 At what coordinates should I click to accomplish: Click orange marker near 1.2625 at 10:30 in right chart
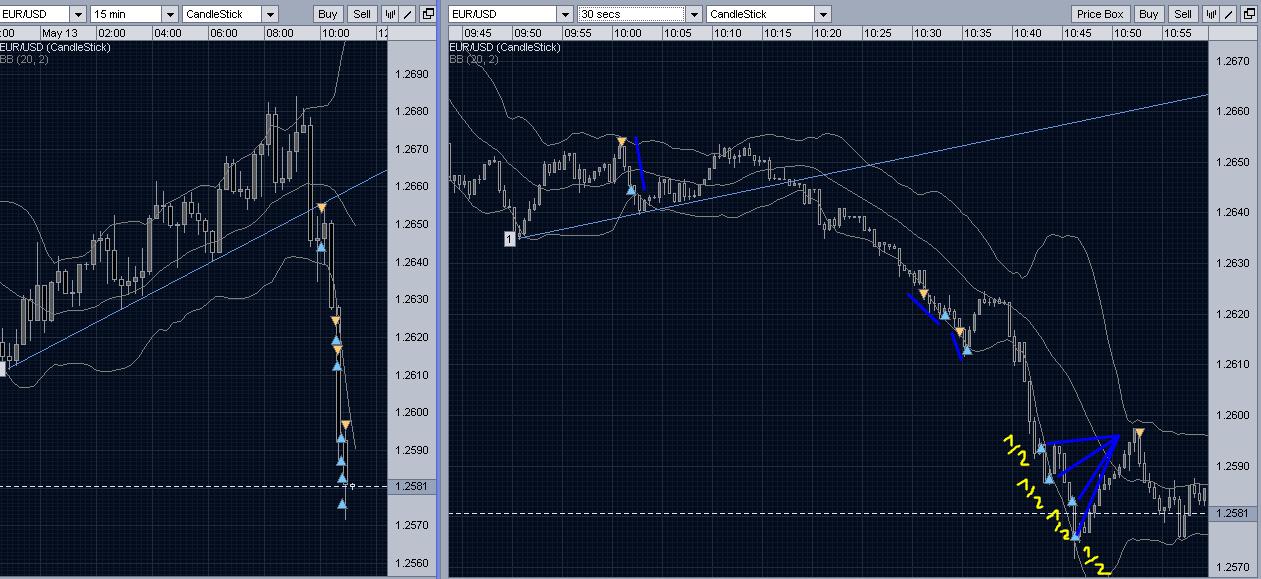[923, 294]
